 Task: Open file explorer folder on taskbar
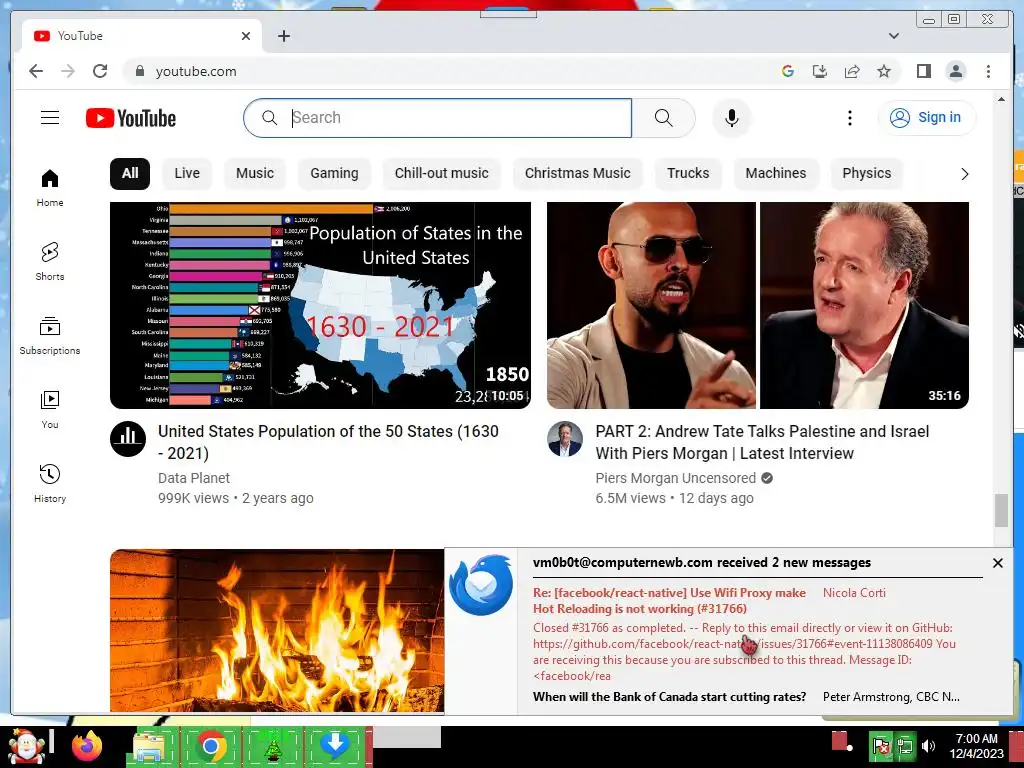(148, 746)
